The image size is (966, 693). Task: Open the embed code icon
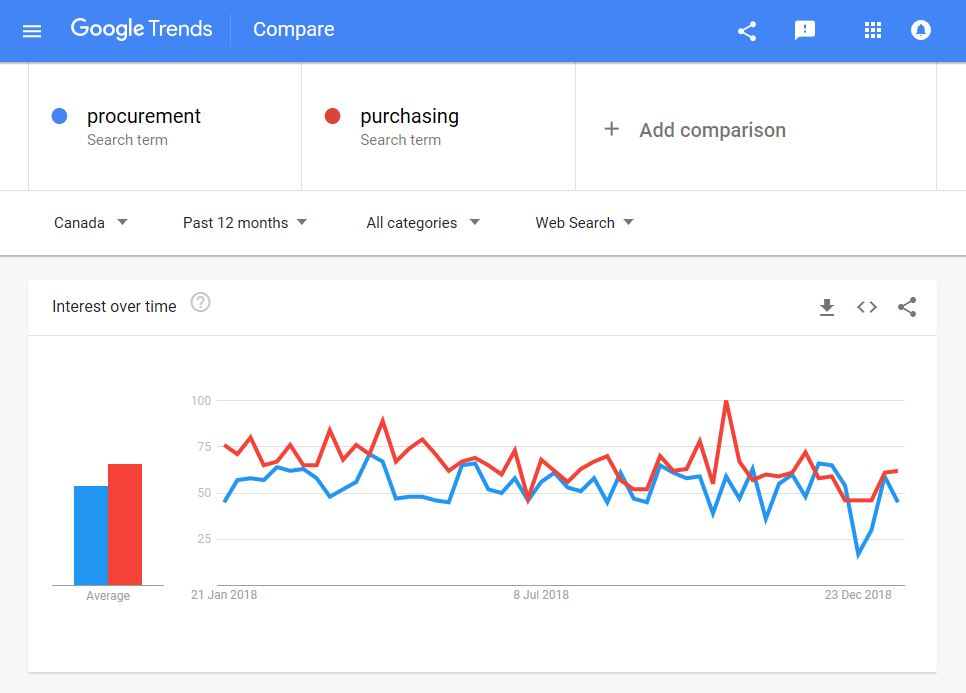click(x=867, y=307)
